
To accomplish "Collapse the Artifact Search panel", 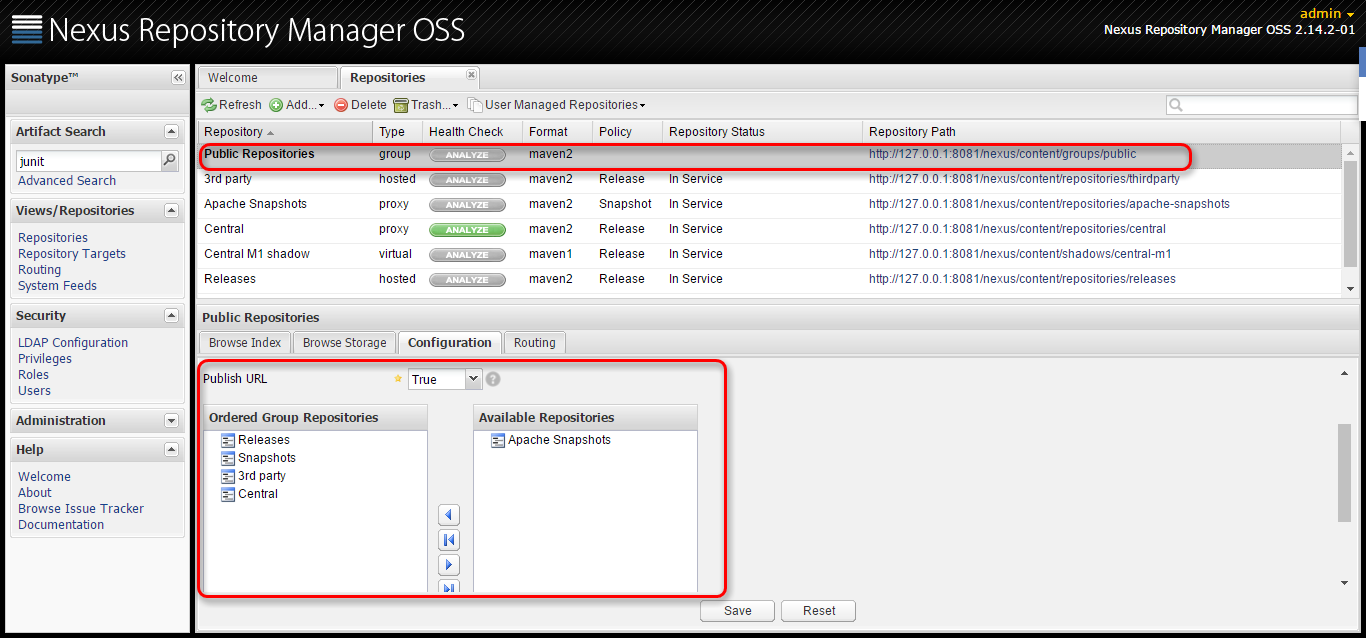I will tap(171, 132).
